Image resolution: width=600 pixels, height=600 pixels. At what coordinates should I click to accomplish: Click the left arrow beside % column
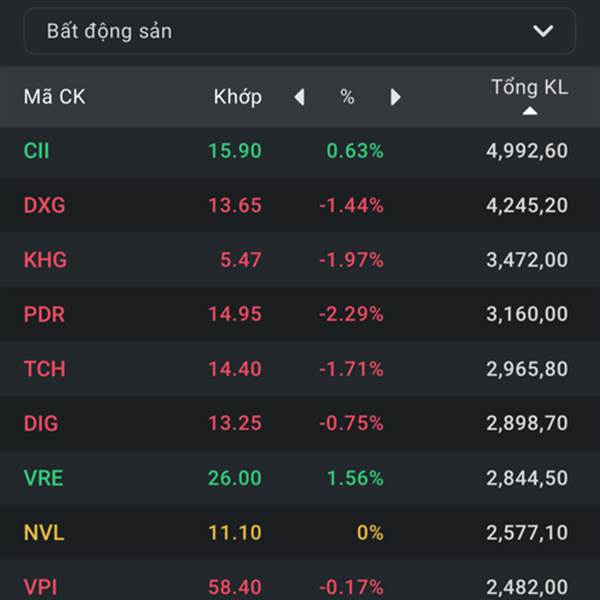(x=299, y=97)
